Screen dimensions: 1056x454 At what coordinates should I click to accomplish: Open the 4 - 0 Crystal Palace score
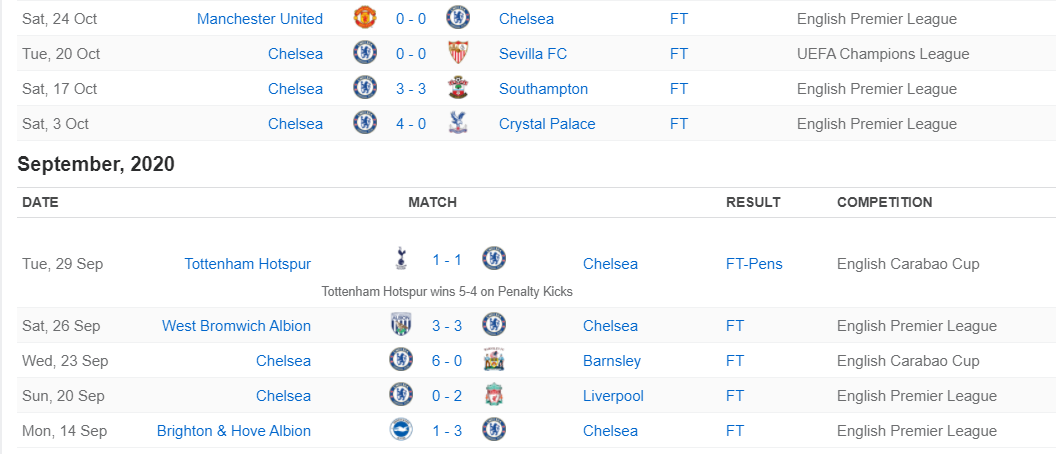pyautogui.click(x=411, y=124)
